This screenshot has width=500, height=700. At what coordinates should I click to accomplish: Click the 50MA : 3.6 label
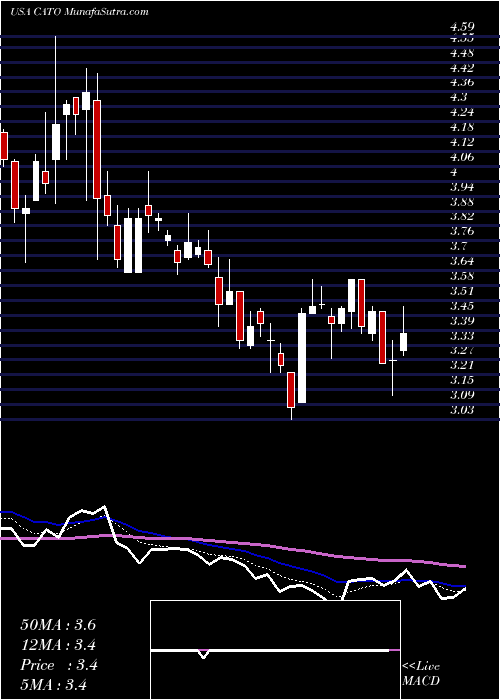pyautogui.click(x=58, y=625)
